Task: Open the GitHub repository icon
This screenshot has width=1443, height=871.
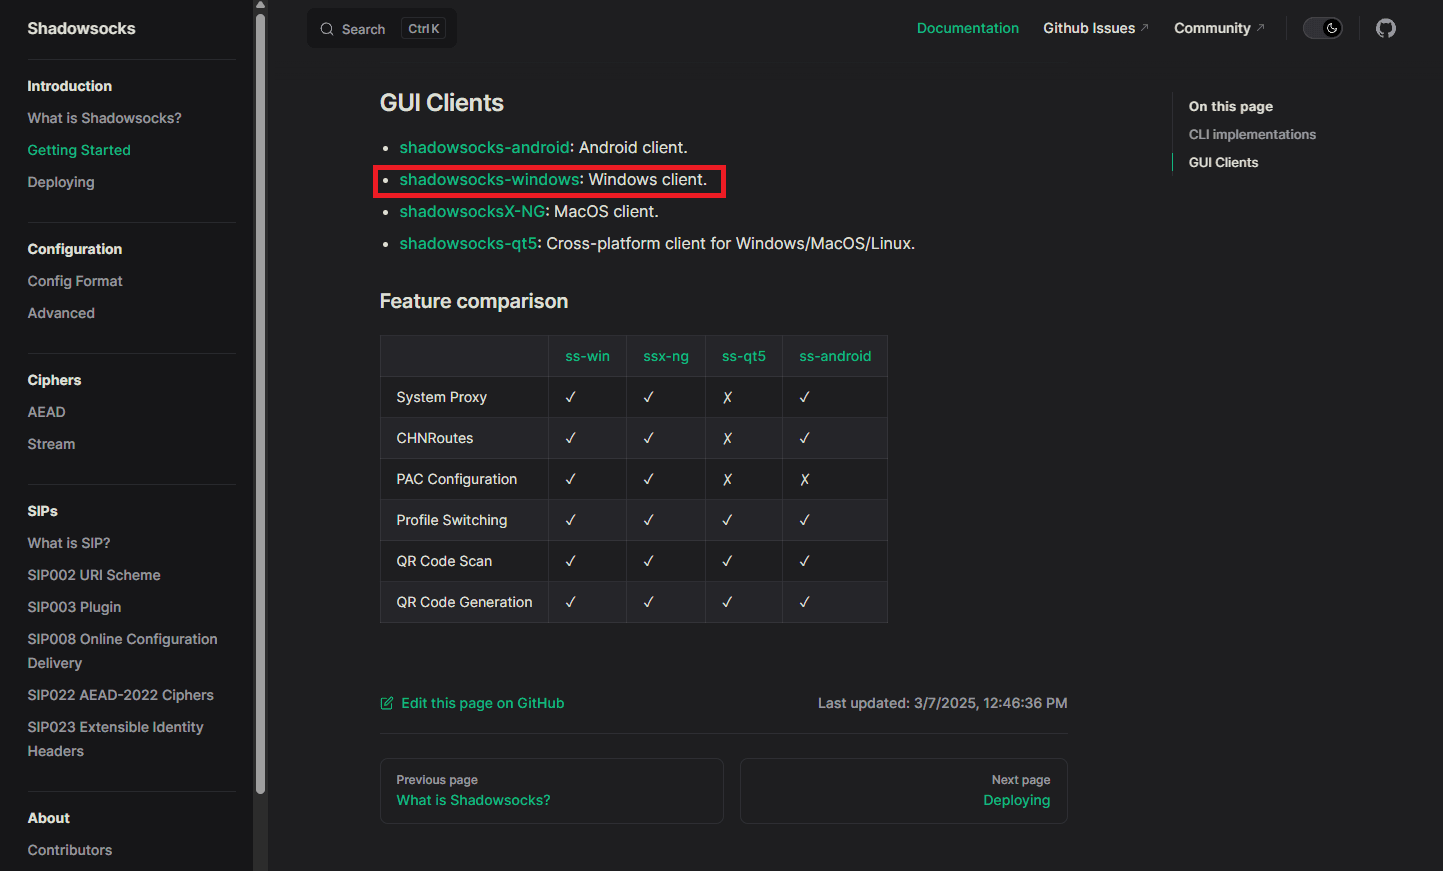Action: coord(1385,28)
